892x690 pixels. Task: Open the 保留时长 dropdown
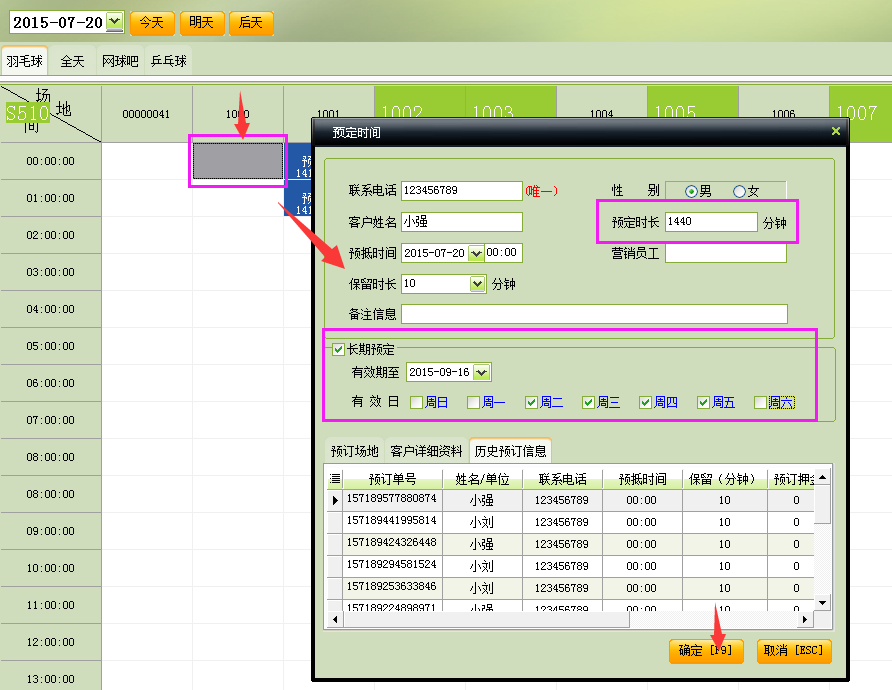(478, 284)
